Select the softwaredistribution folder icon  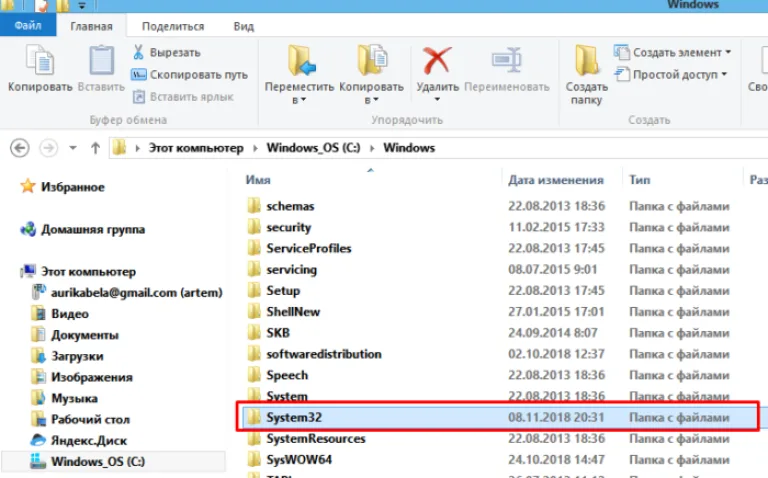[x=254, y=354]
